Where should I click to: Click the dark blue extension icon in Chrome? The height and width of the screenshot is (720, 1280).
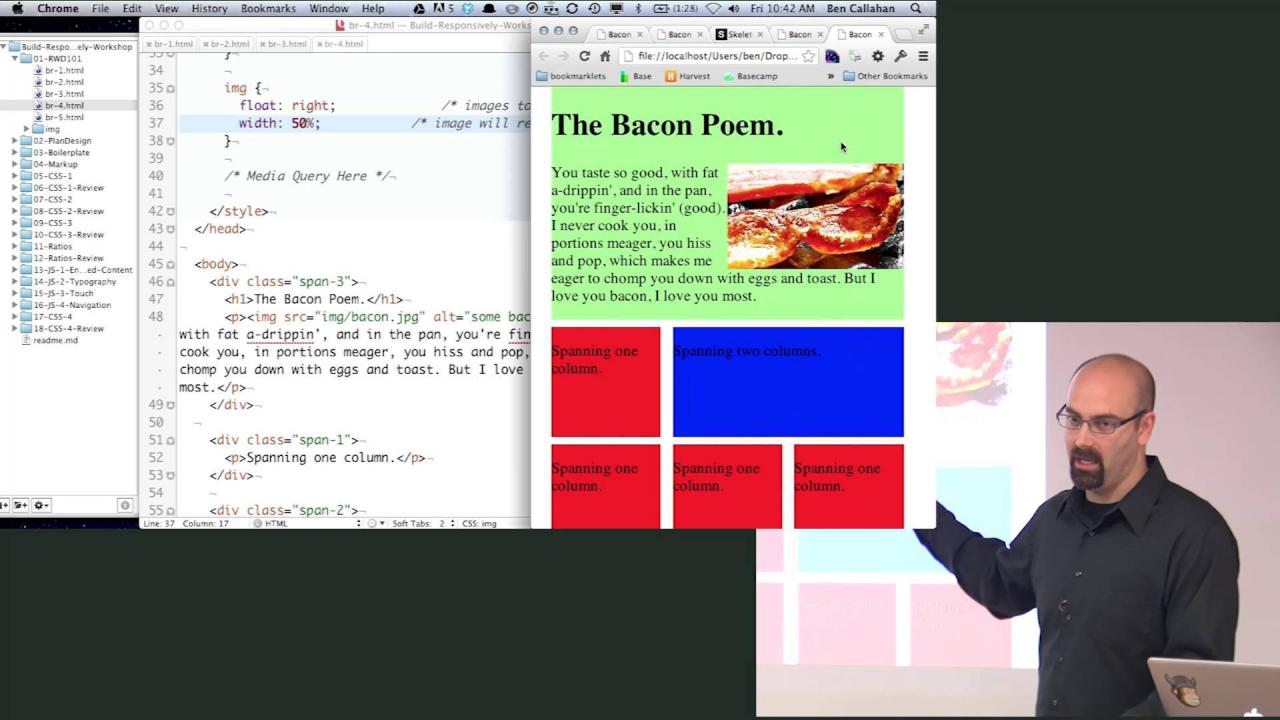click(x=832, y=56)
